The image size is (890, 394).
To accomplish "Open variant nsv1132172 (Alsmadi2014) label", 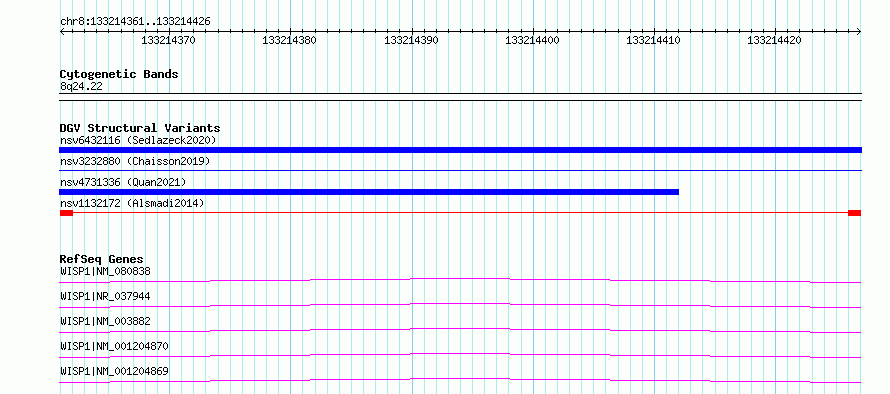I will [x=132, y=203].
